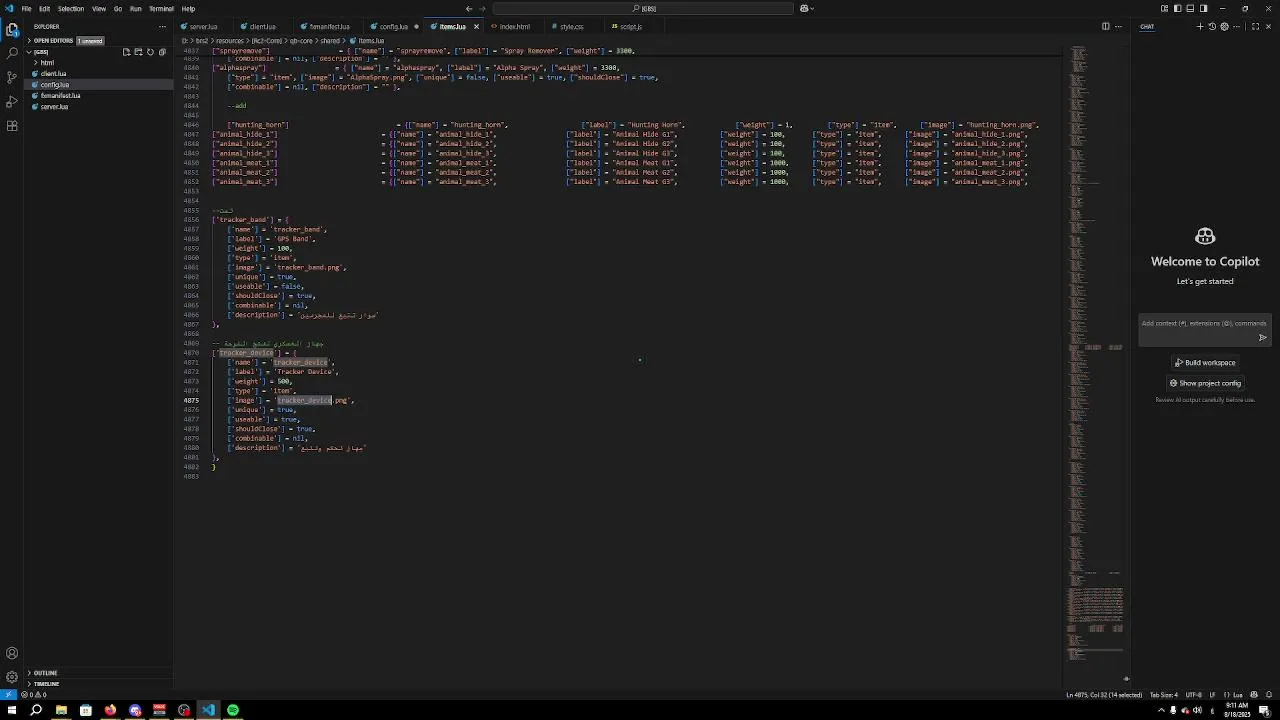Screen dimensions: 1280x720
Task: Click New File icon in explorer header
Action: (127, 52)
